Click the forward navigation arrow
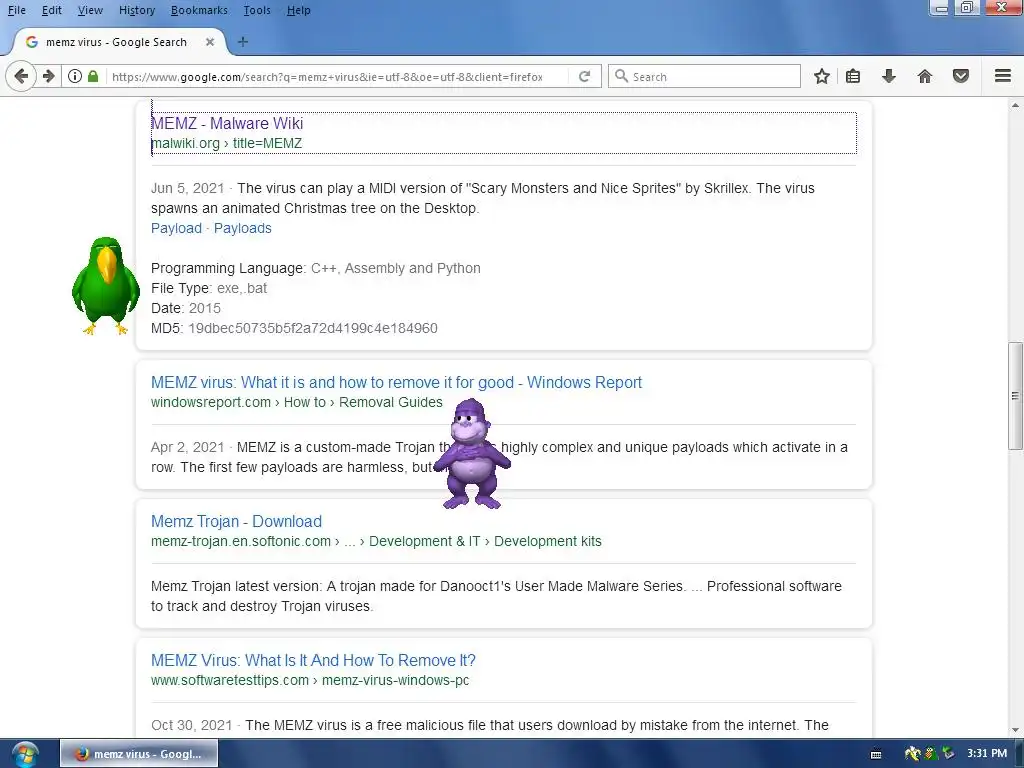Screen dimensions: 1024x768 point(49,76)
